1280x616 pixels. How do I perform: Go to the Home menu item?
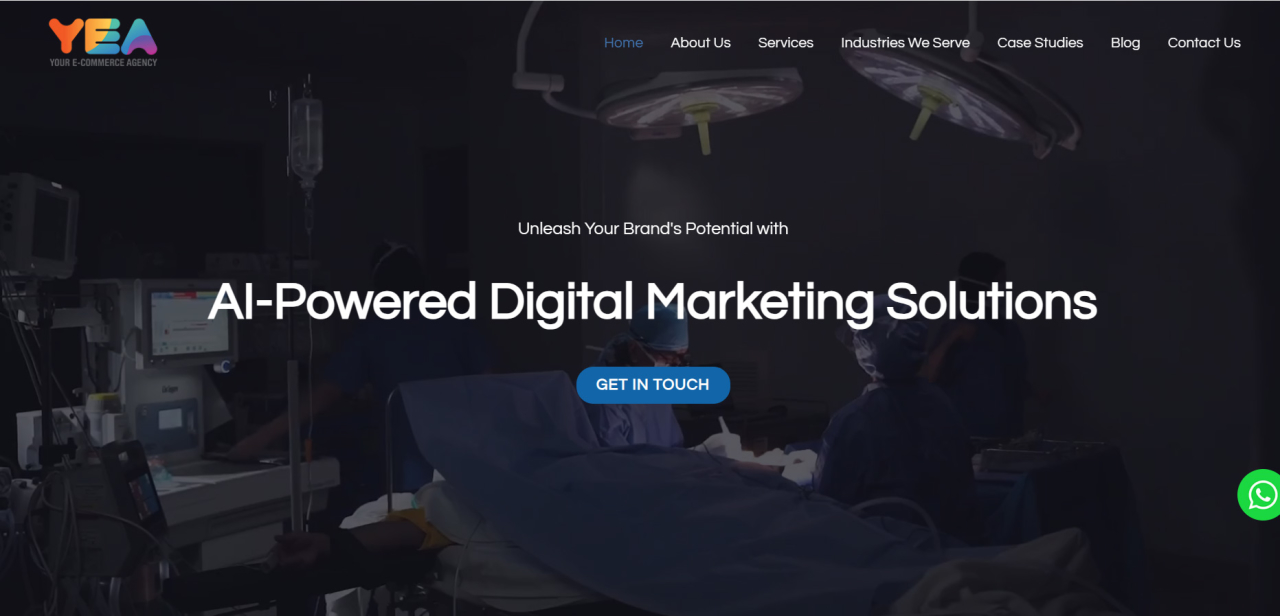[x=623, y=42]
